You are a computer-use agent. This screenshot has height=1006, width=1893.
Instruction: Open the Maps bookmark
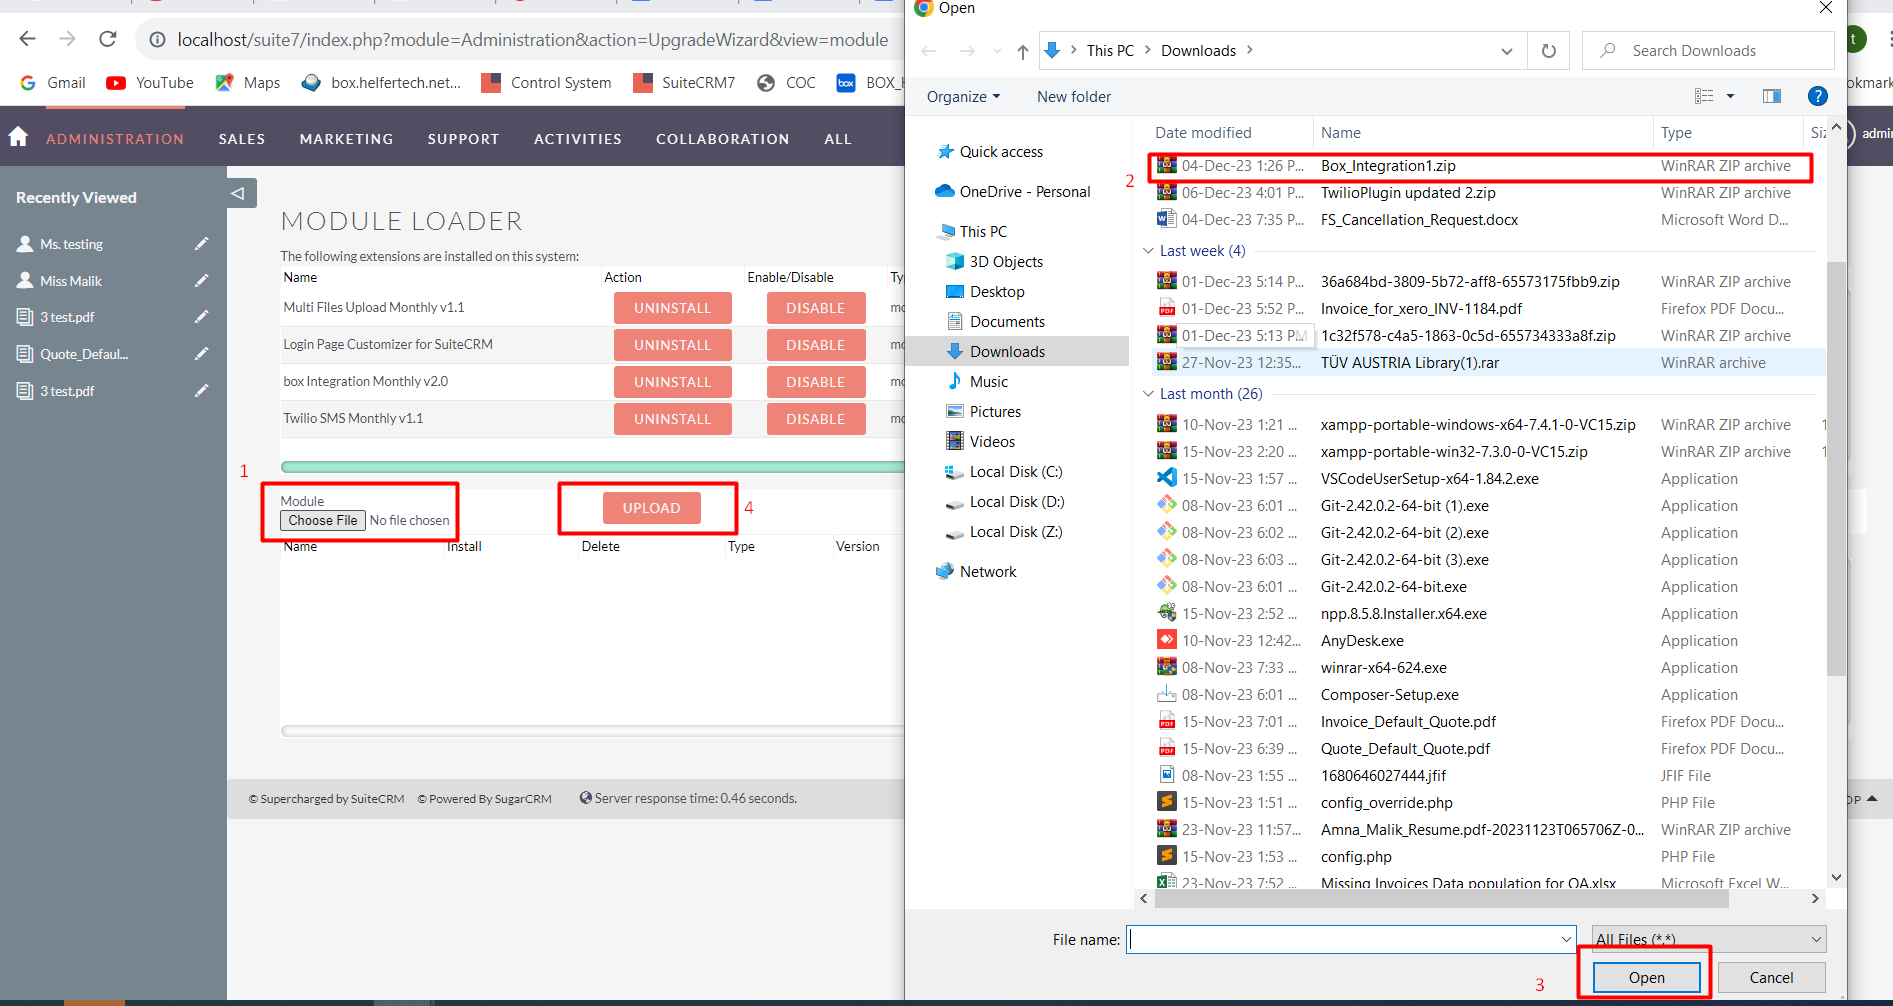(x=248, y=83)
